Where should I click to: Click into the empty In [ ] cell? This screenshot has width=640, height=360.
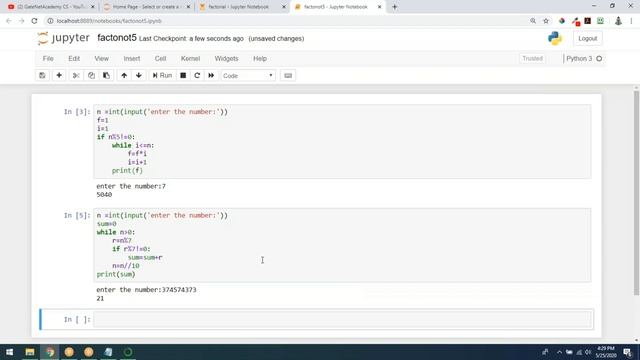click(x=342, y=319)
